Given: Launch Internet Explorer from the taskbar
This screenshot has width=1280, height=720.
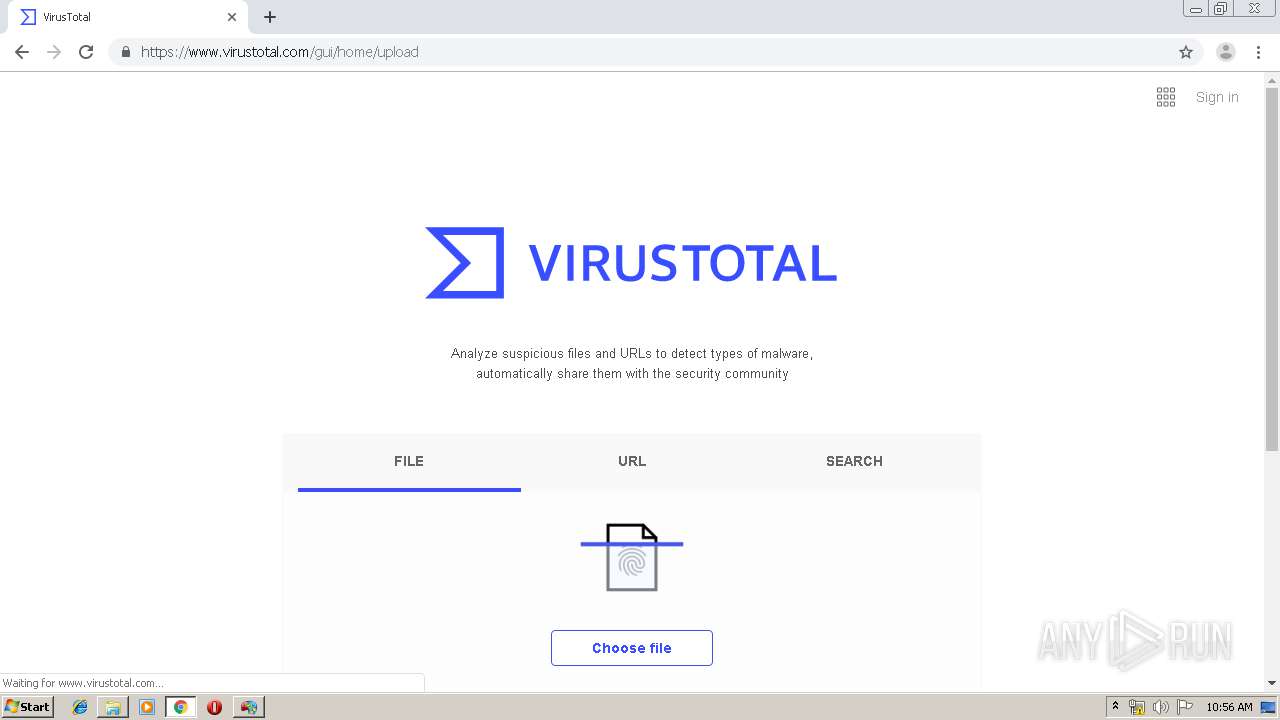Looking at the screenshot, I should pos(80,707).
